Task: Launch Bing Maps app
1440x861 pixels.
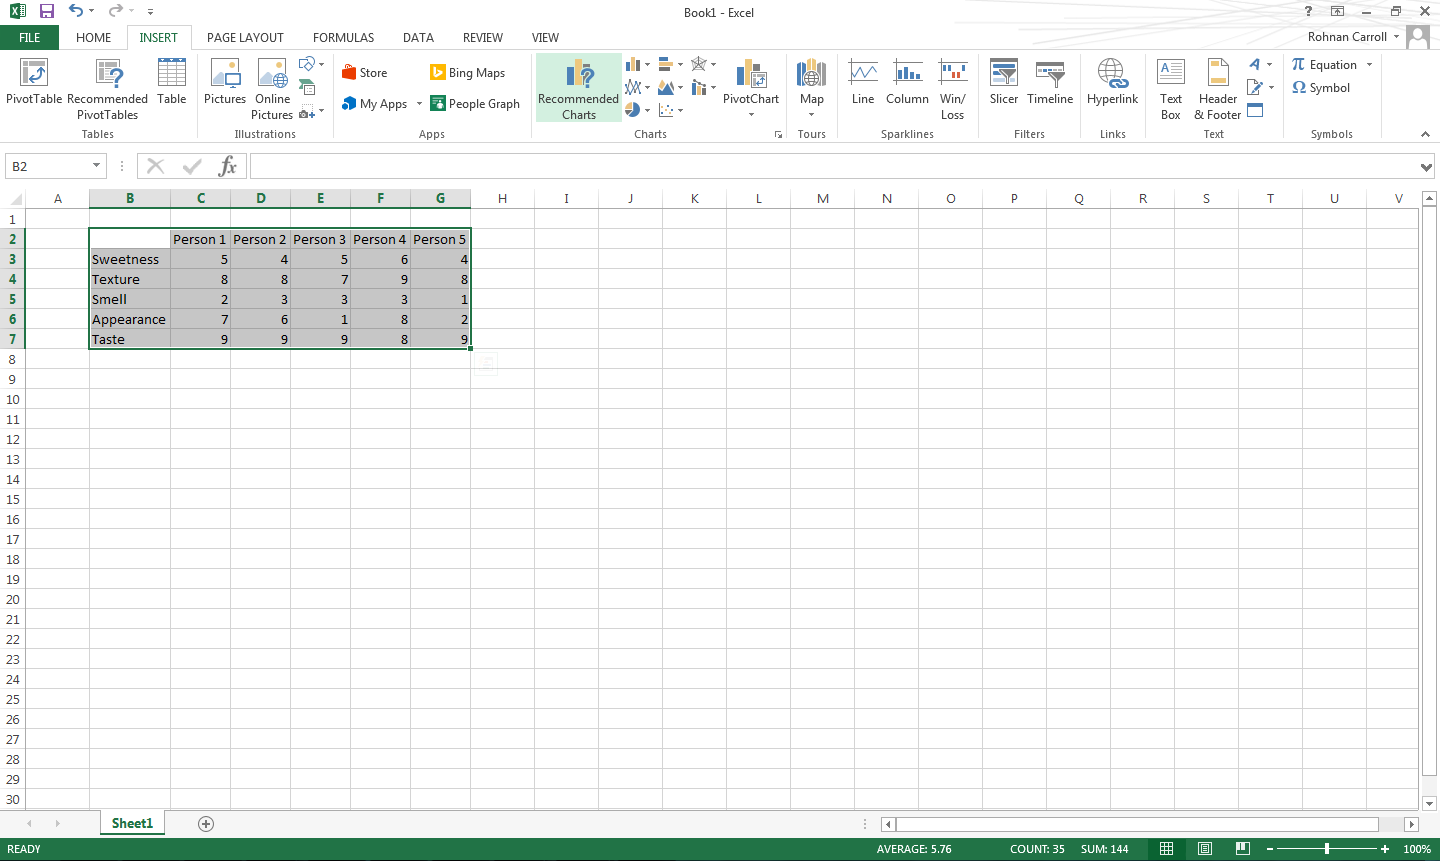Action: 468,73
